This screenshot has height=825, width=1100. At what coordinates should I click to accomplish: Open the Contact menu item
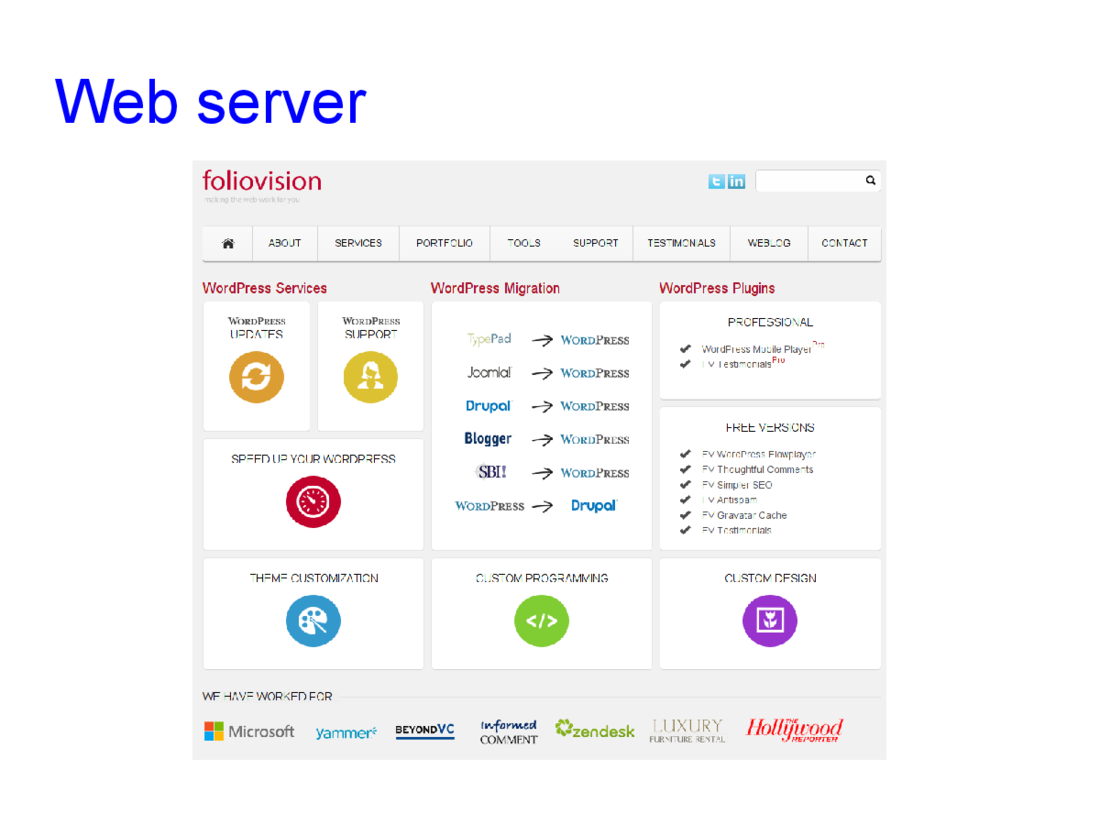(844, 243)
